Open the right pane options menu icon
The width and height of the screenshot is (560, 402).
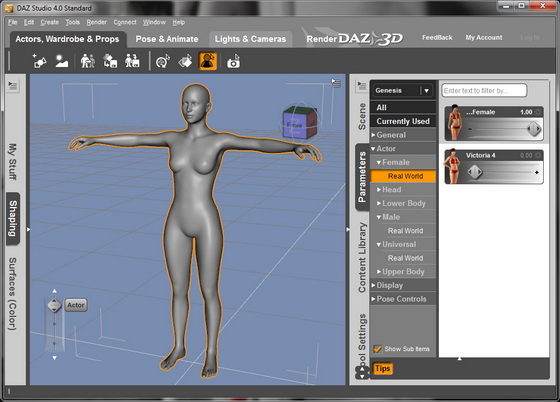[361, 86]
